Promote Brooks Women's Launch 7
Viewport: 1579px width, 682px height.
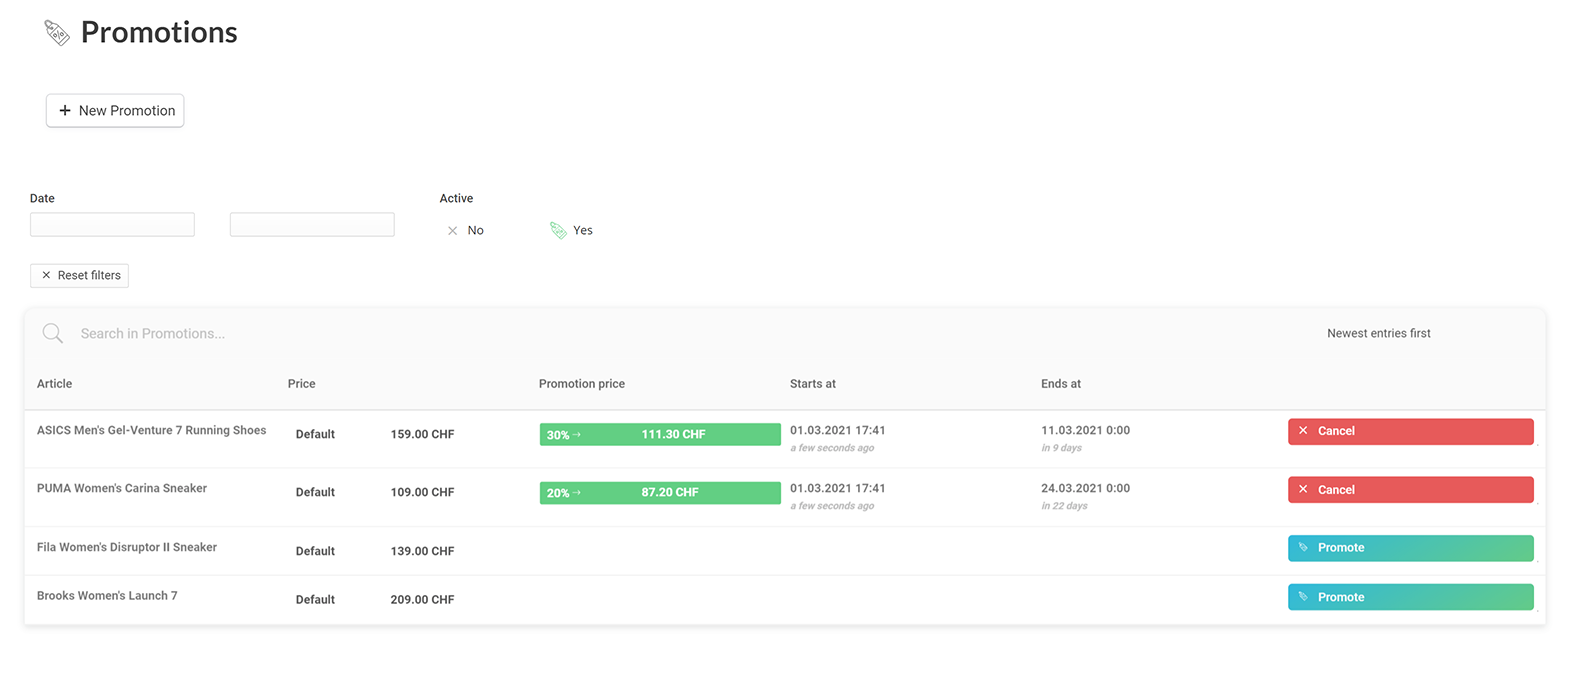1410,597
